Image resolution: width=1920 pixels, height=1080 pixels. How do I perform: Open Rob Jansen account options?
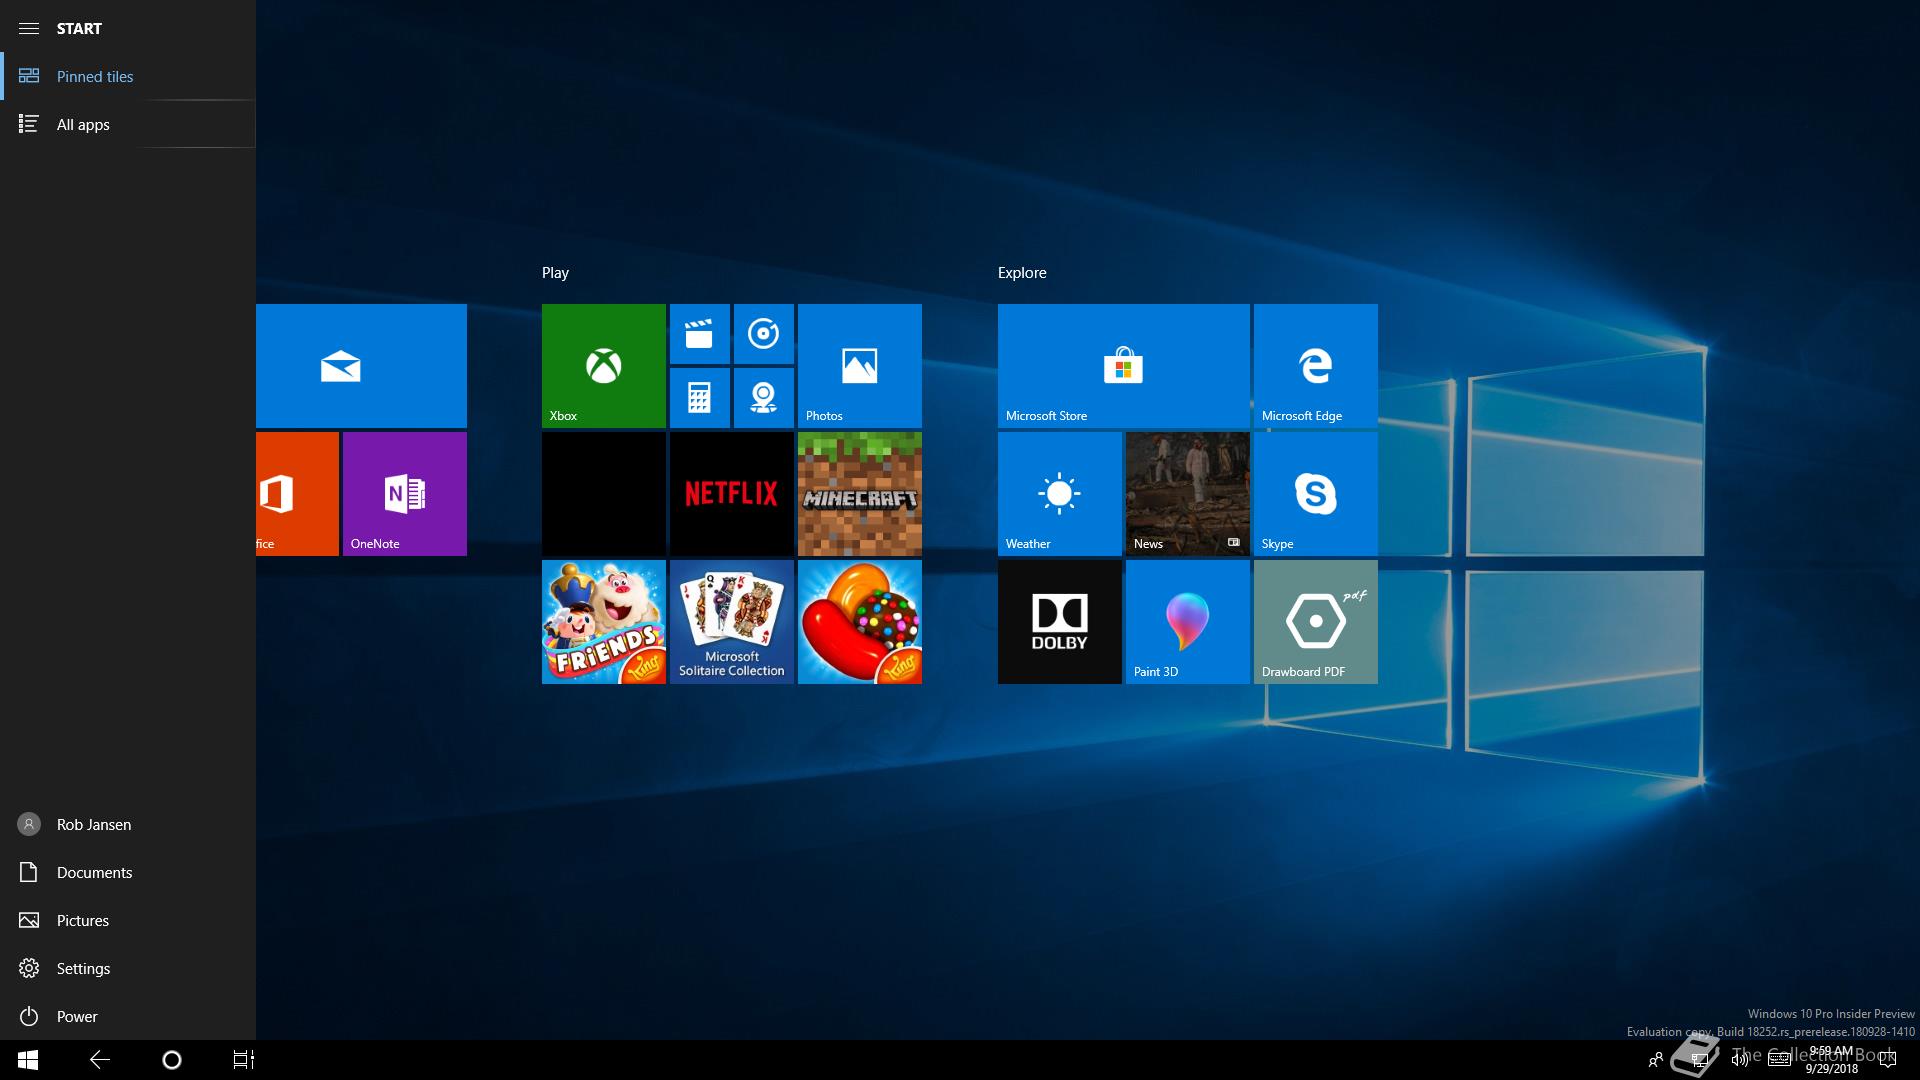point(128,824)
